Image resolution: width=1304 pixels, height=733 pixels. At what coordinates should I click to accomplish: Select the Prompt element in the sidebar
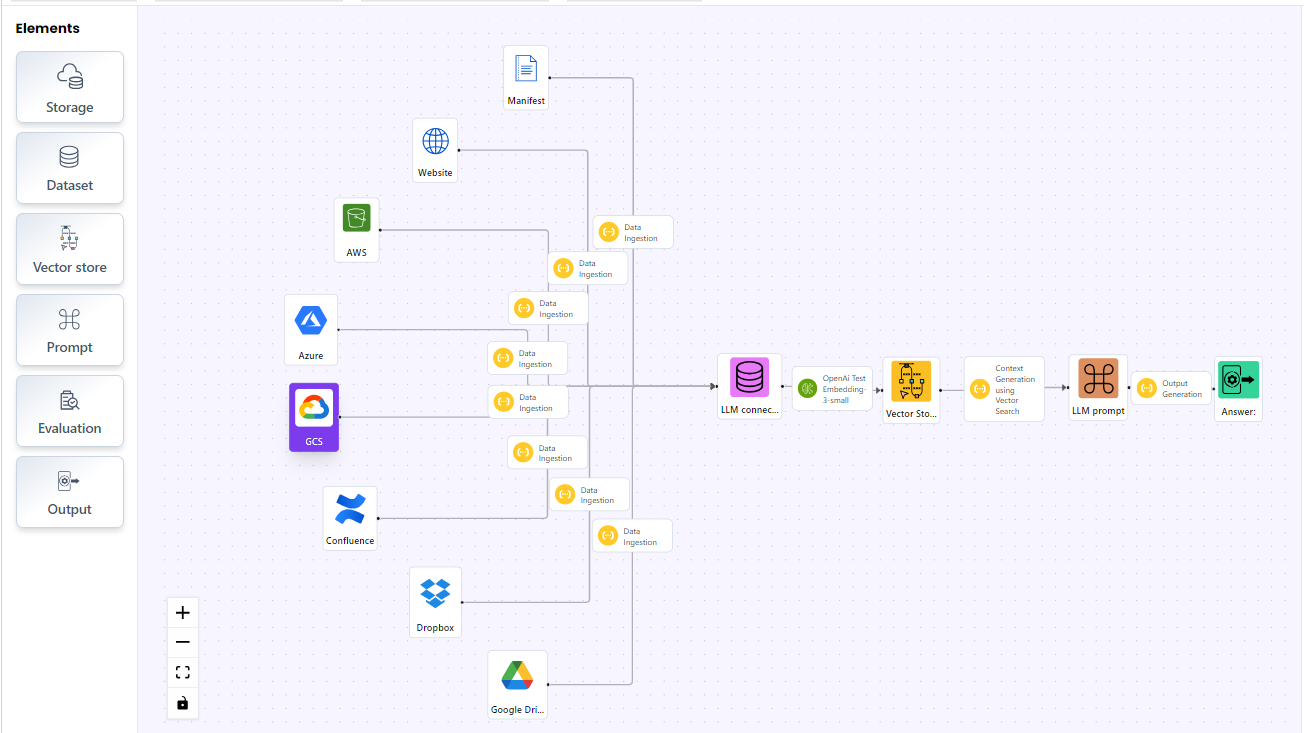(69, 330)
